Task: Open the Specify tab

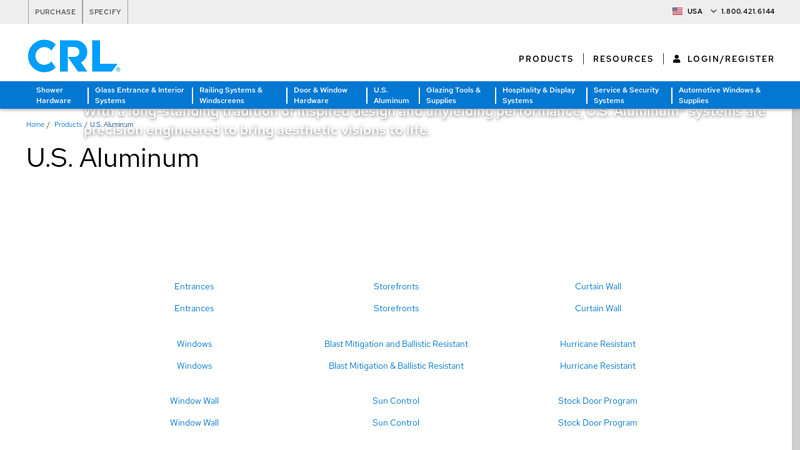Action: (105, 12)
